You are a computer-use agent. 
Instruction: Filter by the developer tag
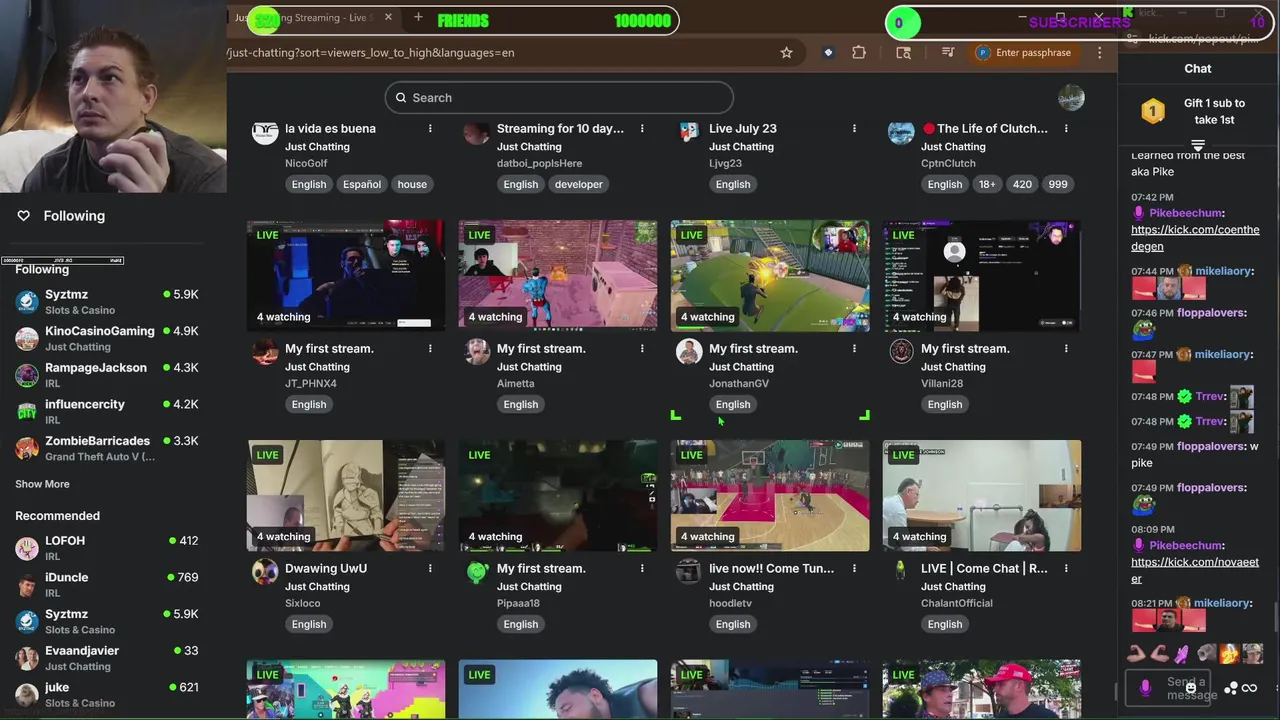click(x=579, y=184)
